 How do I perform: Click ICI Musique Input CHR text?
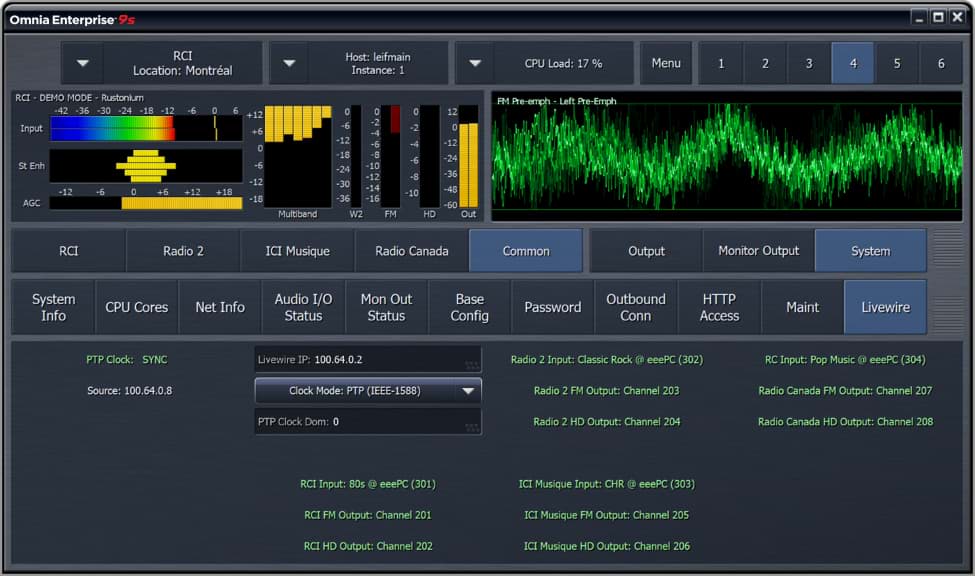pyautogui.click(x=607, y=484)
